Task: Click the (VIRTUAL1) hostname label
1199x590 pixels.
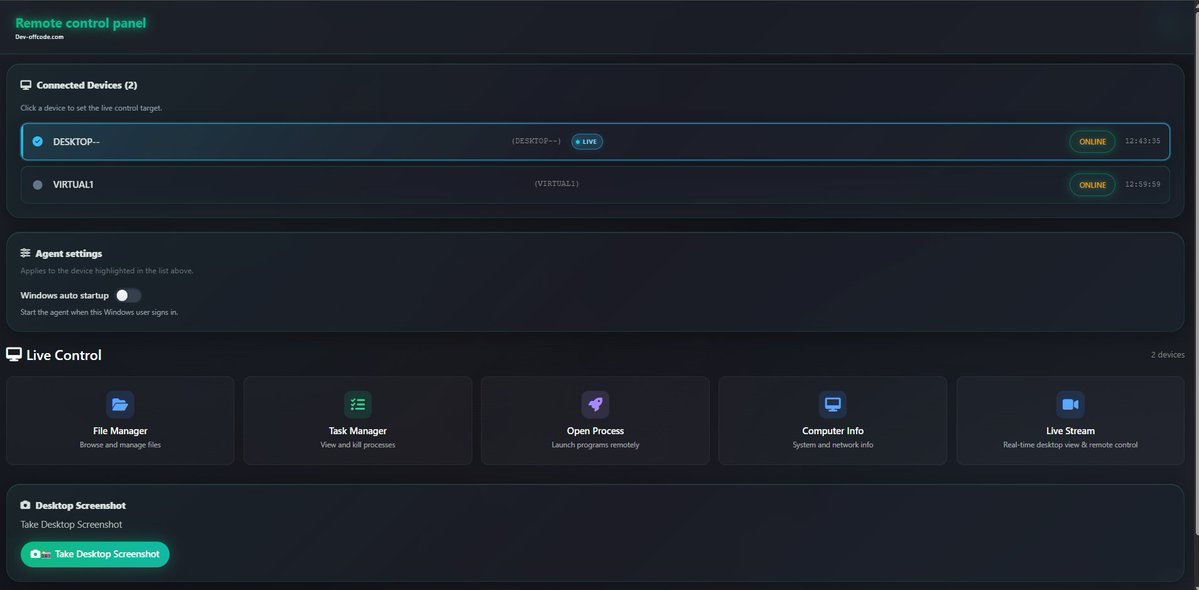Action: coord(557,184)
